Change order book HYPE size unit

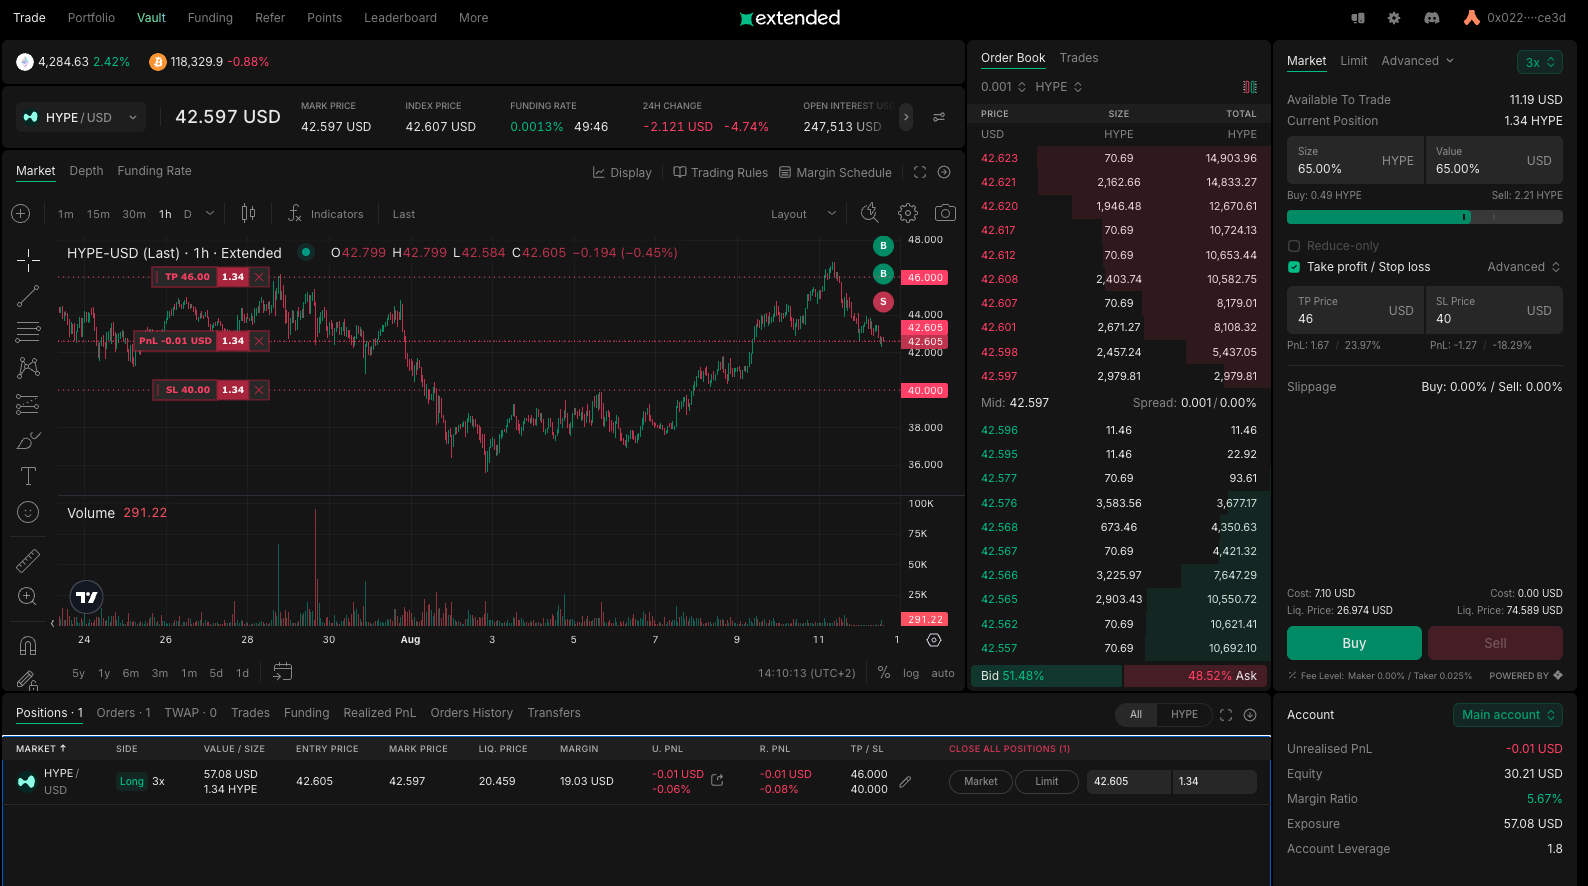[1059, 87]
